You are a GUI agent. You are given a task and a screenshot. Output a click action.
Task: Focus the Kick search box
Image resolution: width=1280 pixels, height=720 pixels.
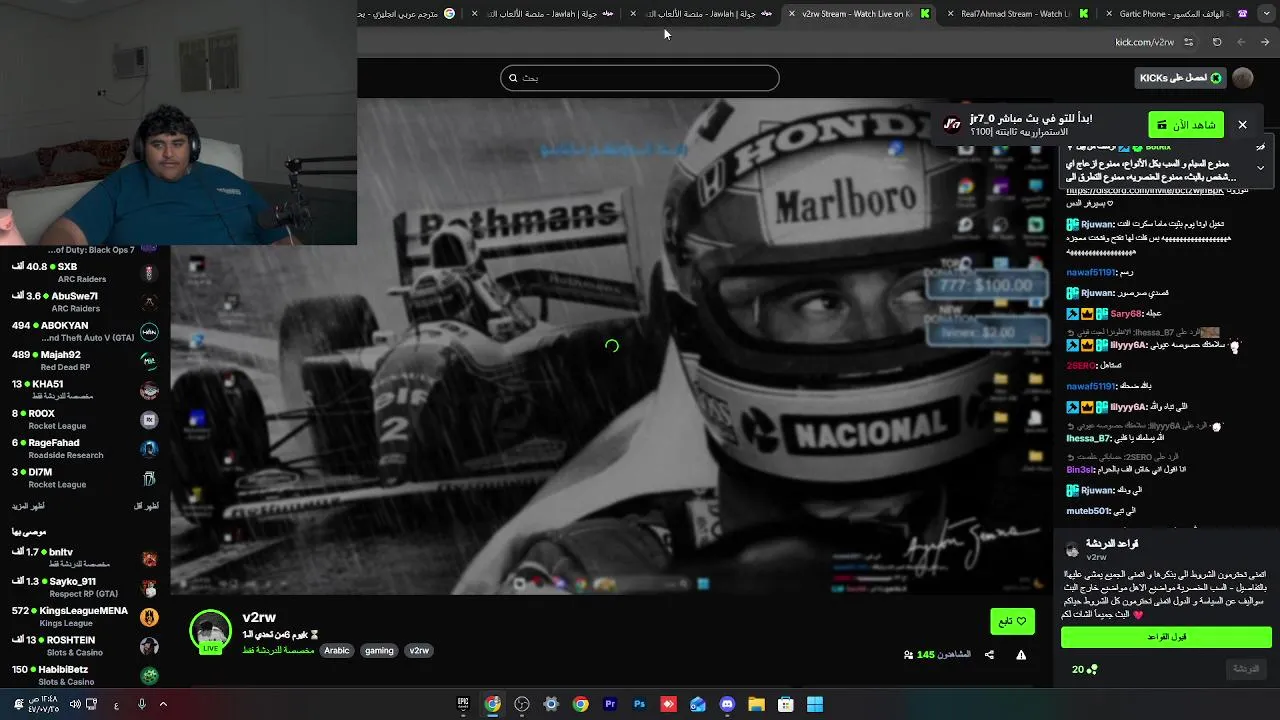[x=640, y=78]
